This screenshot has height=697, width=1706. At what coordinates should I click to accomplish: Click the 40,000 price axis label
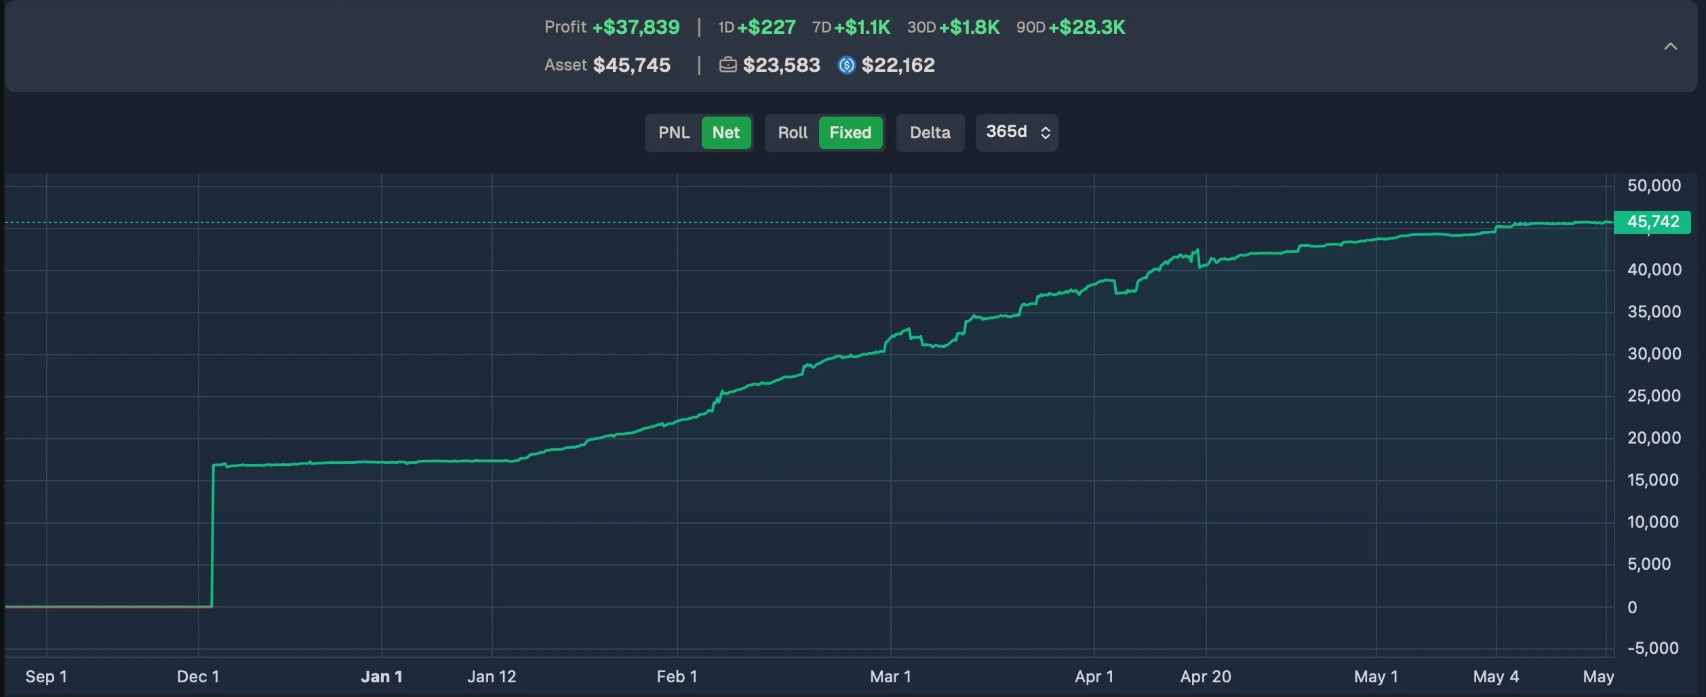tap(1654, 270)
